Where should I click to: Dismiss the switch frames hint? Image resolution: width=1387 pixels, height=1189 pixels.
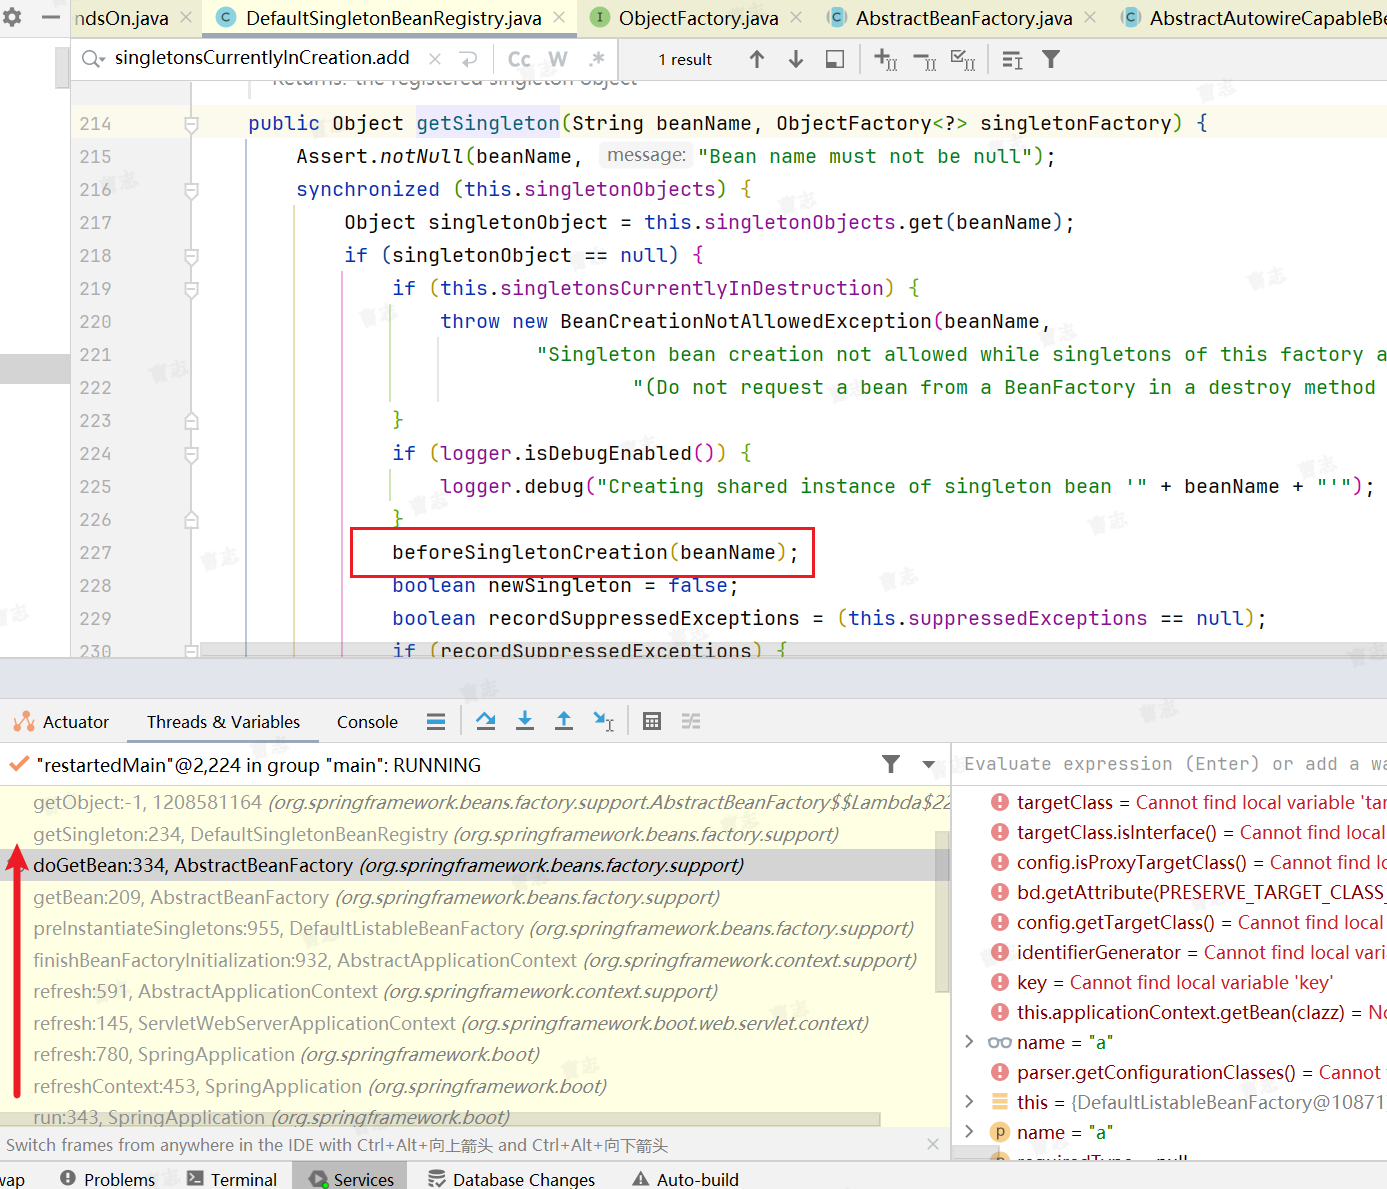tap(933, 1144)
